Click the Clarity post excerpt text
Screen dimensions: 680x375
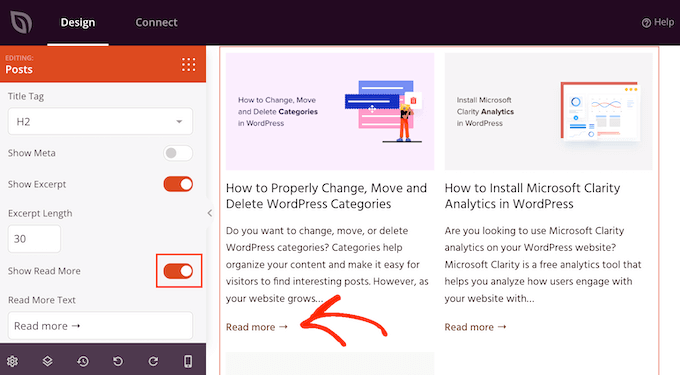543,264
